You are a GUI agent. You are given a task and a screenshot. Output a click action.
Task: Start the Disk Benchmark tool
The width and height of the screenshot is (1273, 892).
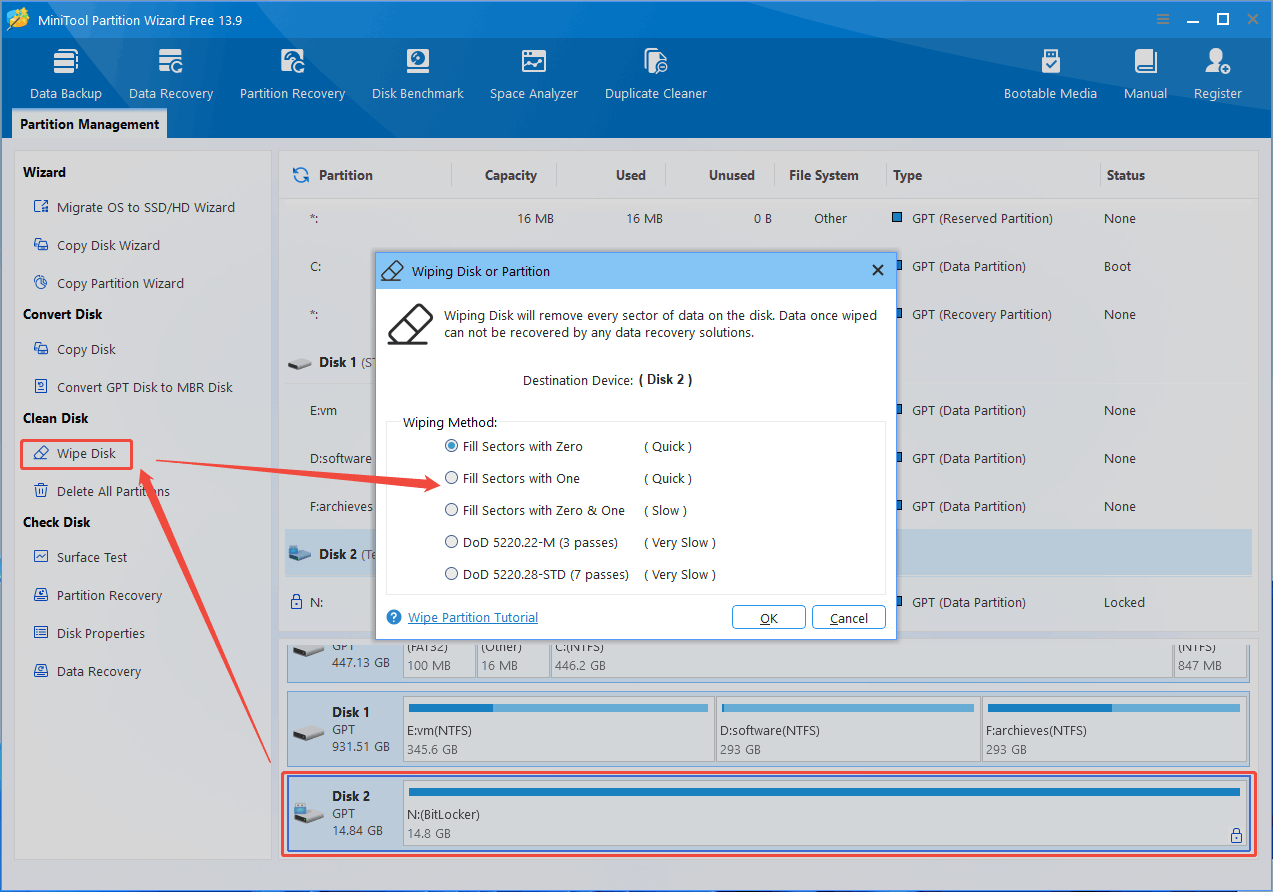click(417, 74)
